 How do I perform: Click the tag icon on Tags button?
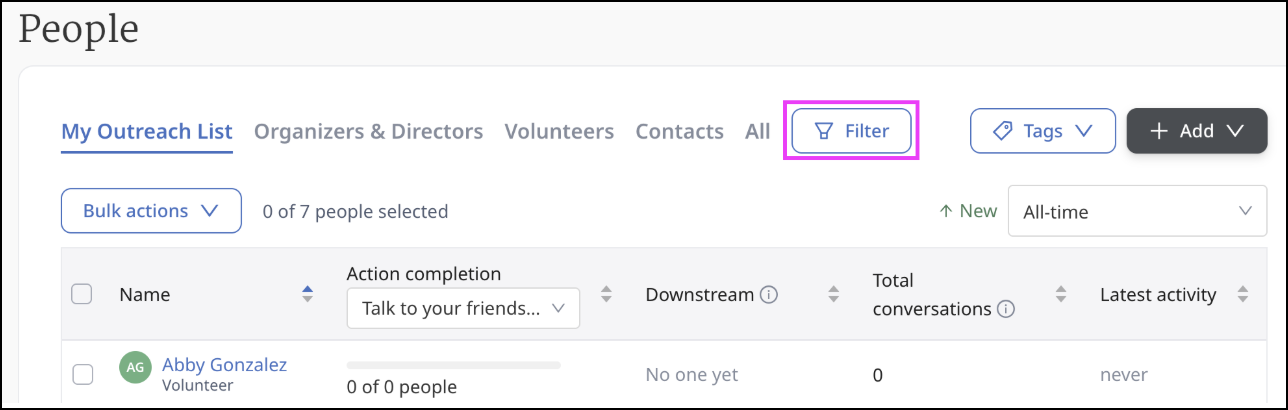pyautogui.click(x=1002, y=131)
